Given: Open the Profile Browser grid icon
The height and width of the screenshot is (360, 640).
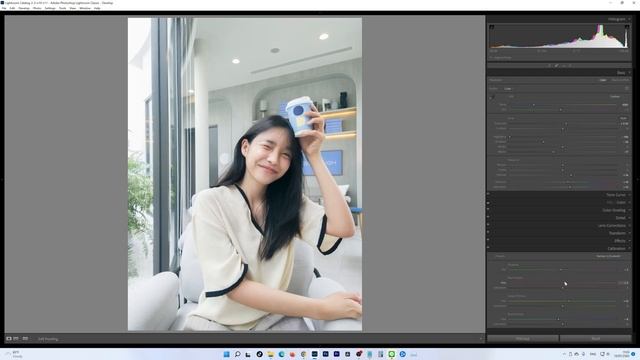Looking at the screenshot, I should click(627, 88).
